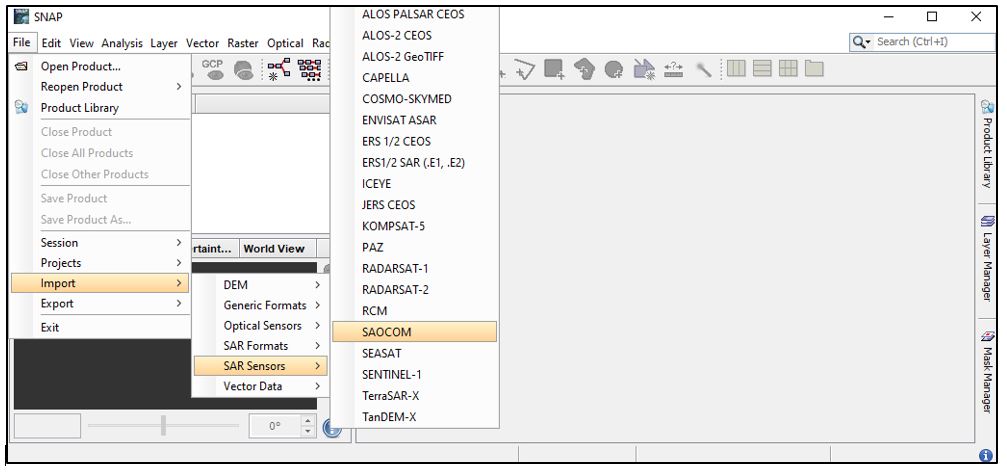Expand Vector Data import submenu

pyautogui.click(x=261, y=386)
